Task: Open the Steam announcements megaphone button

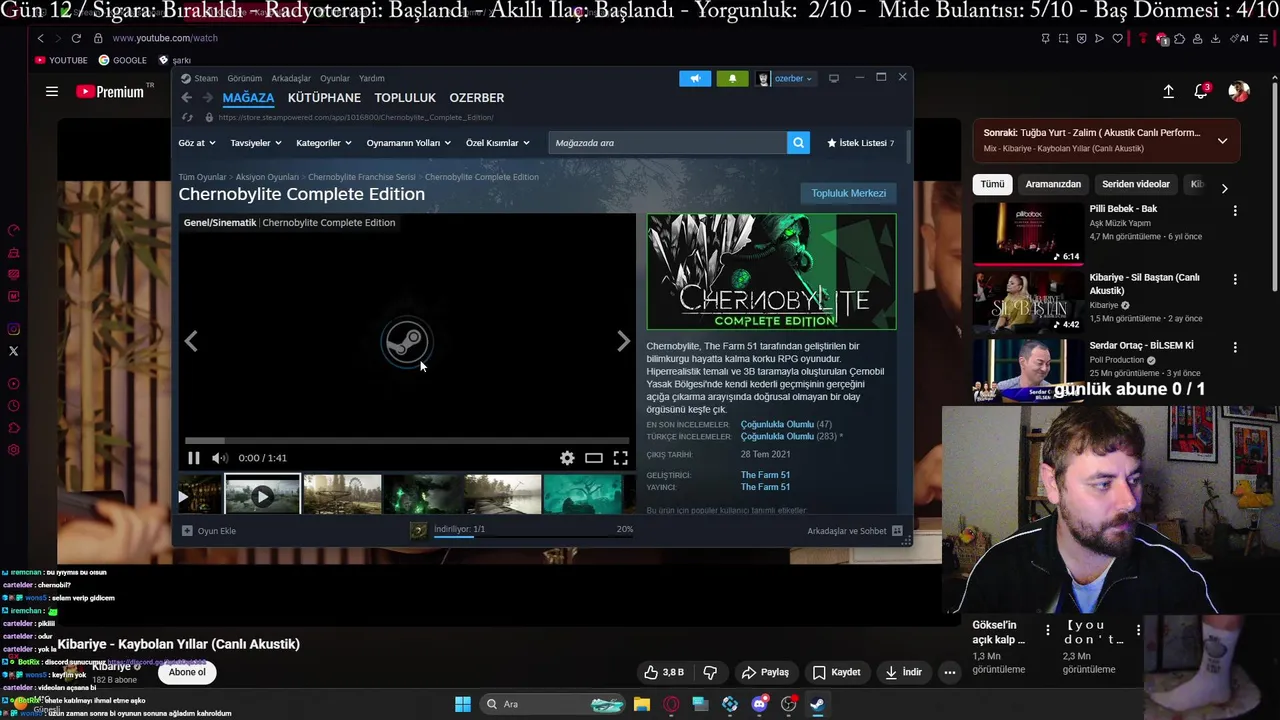Action: (x=695, y=78)
